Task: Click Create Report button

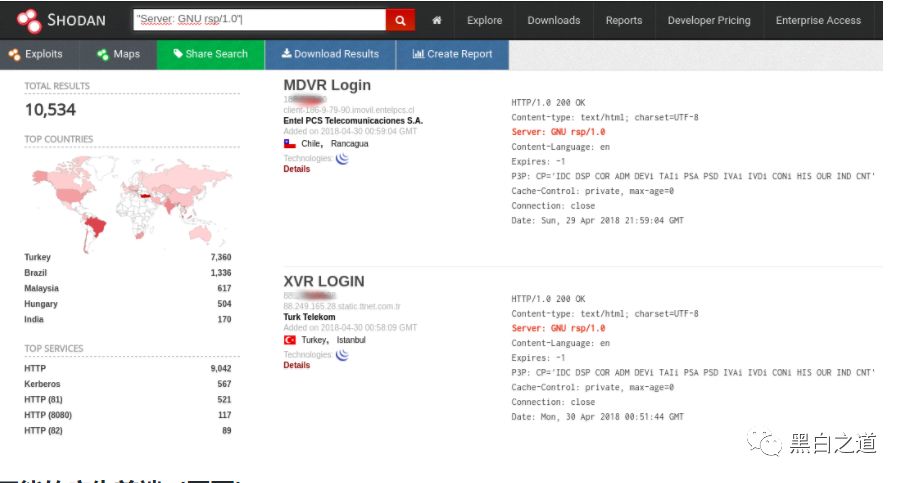Action: 452,54
